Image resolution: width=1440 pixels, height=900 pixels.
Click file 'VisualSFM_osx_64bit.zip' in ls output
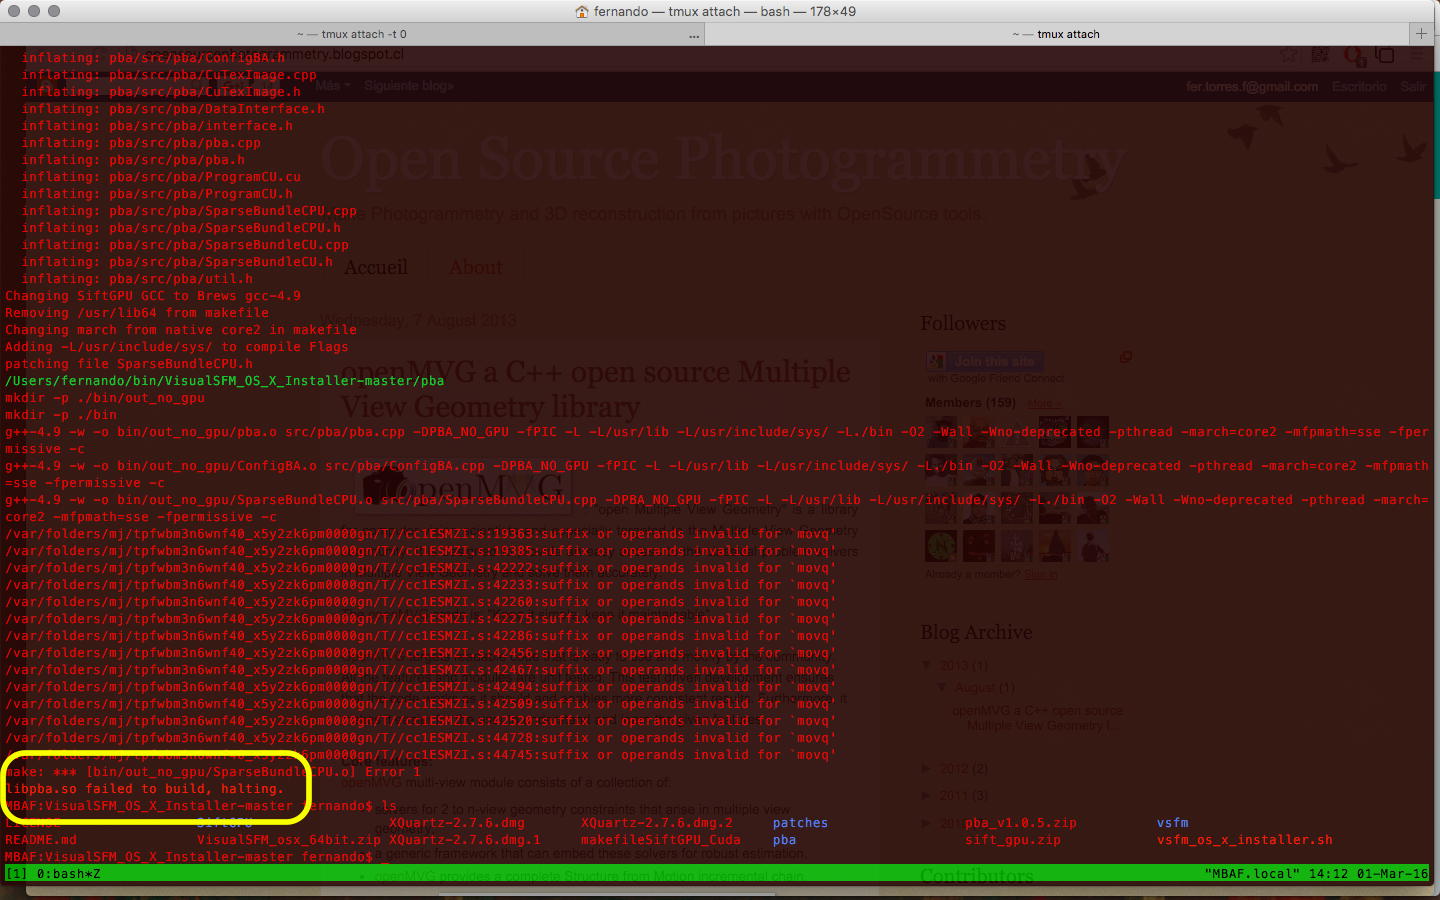click(x=288, y=840)
